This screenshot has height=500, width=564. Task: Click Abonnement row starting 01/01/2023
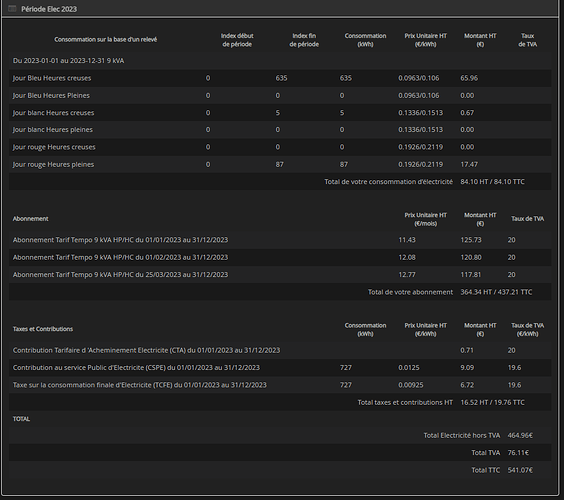120,240
